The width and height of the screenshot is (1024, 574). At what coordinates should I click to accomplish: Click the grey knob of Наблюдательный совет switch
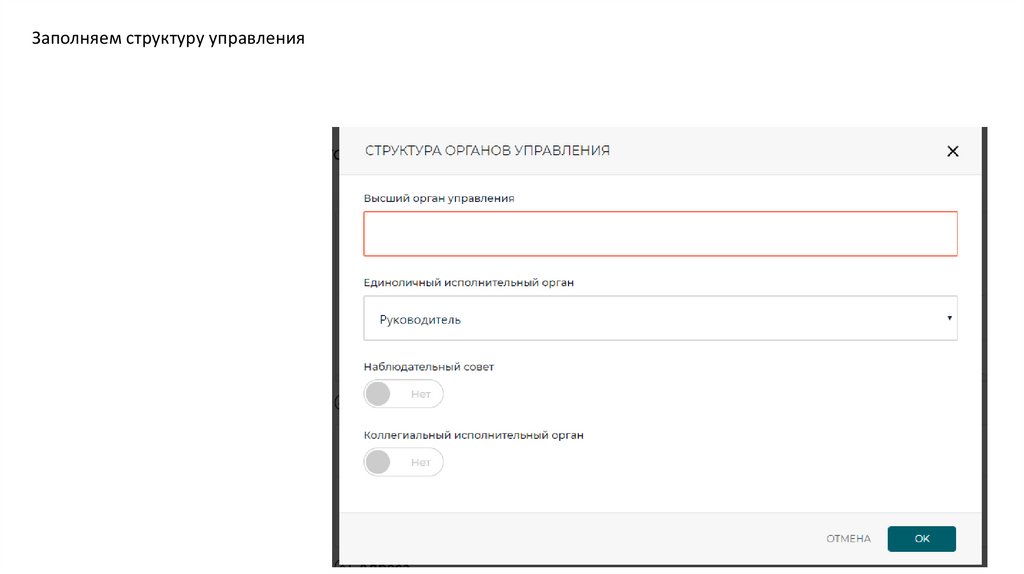click(378, 394)
